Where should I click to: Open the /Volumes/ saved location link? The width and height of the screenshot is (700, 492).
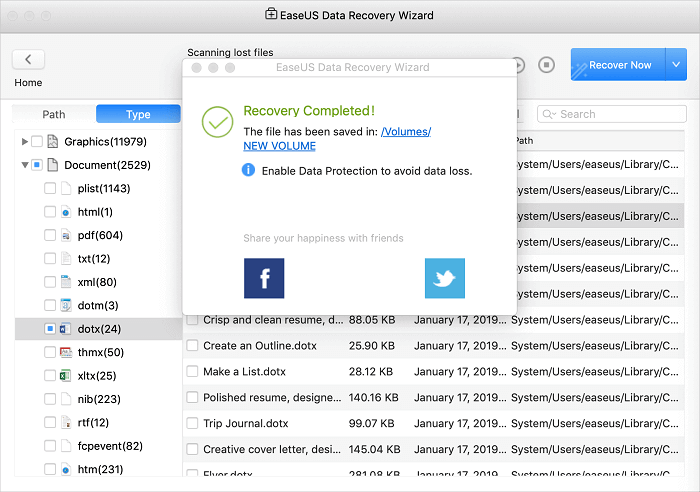coord(406,132)
